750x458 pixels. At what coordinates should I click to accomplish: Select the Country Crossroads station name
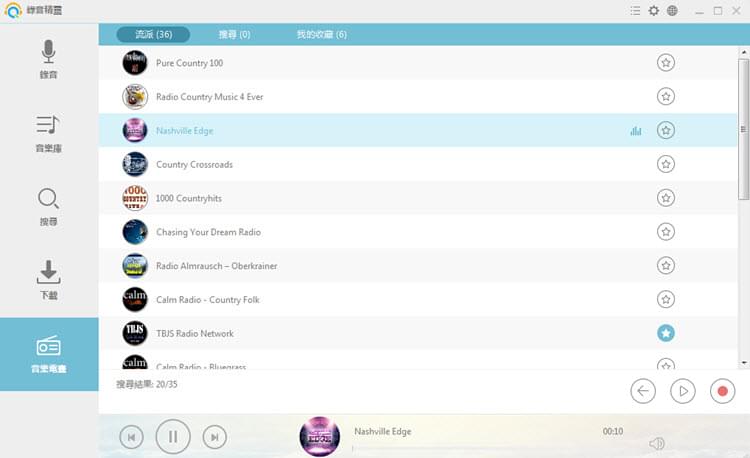click(194, 164)
